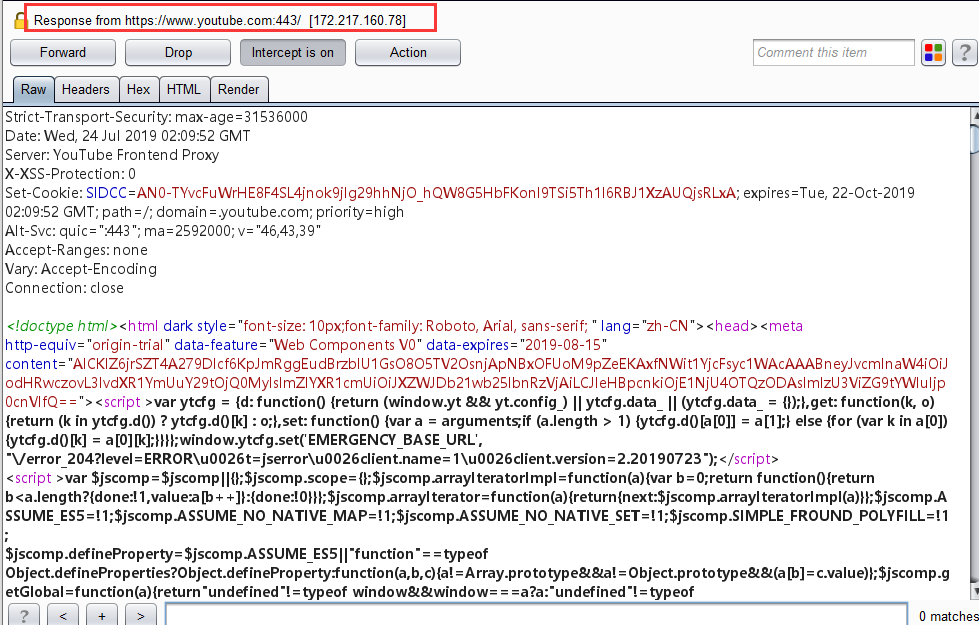Click the 'EMERGENCY_BASE_URL' string
979x625 pixels.
392,440
